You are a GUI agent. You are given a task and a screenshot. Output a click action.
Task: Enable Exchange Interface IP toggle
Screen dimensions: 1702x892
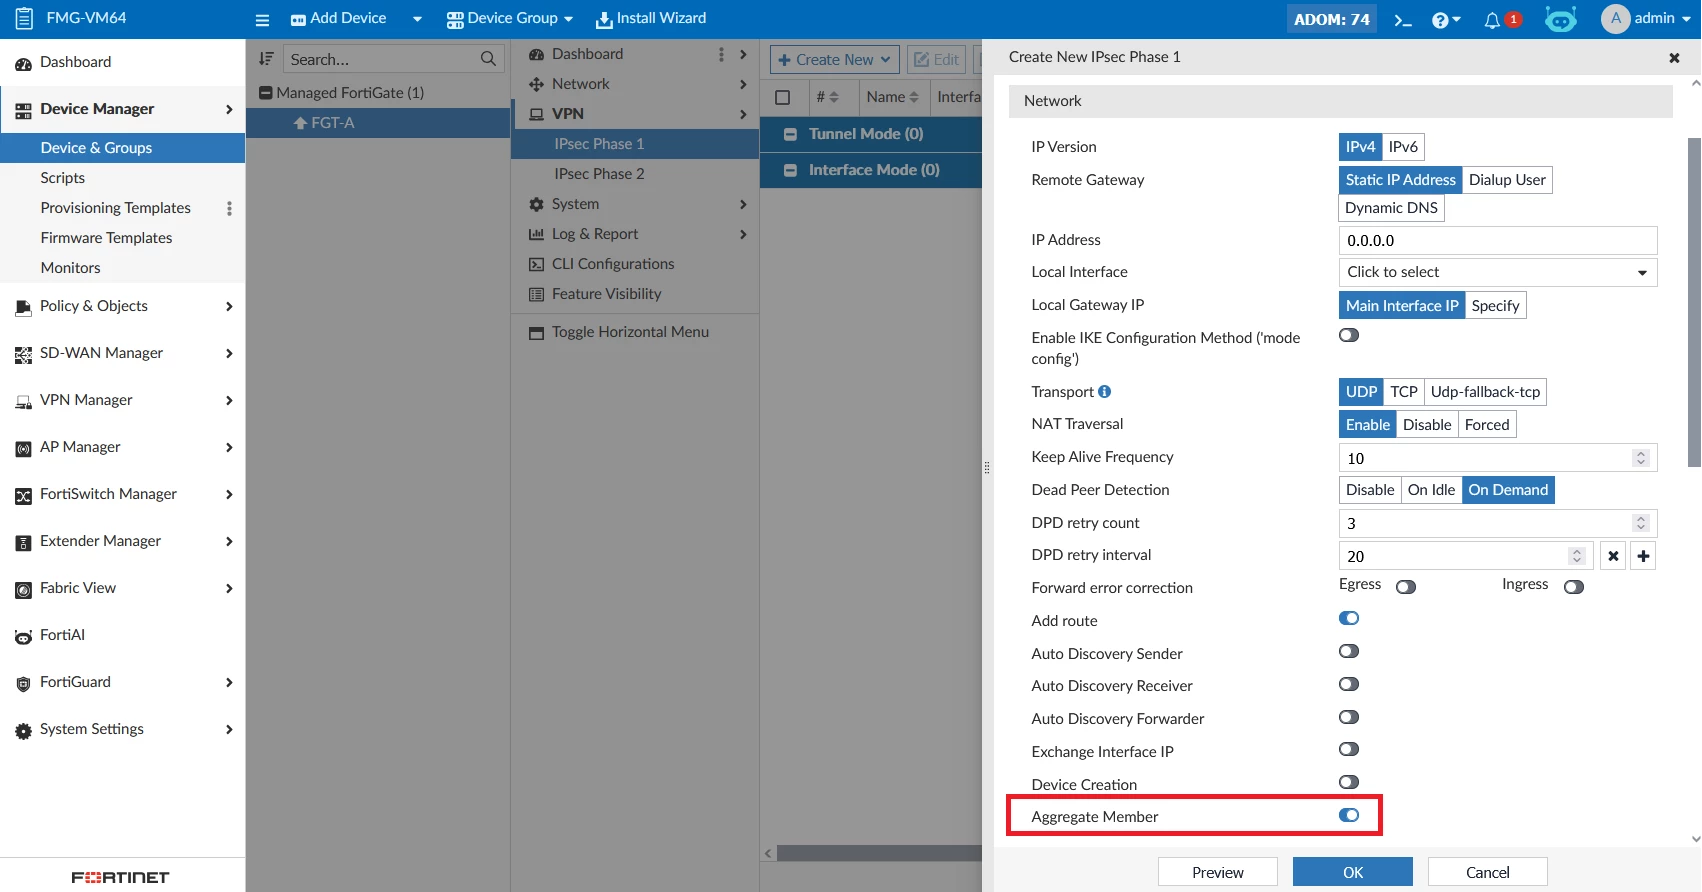tap(1349, 749)
